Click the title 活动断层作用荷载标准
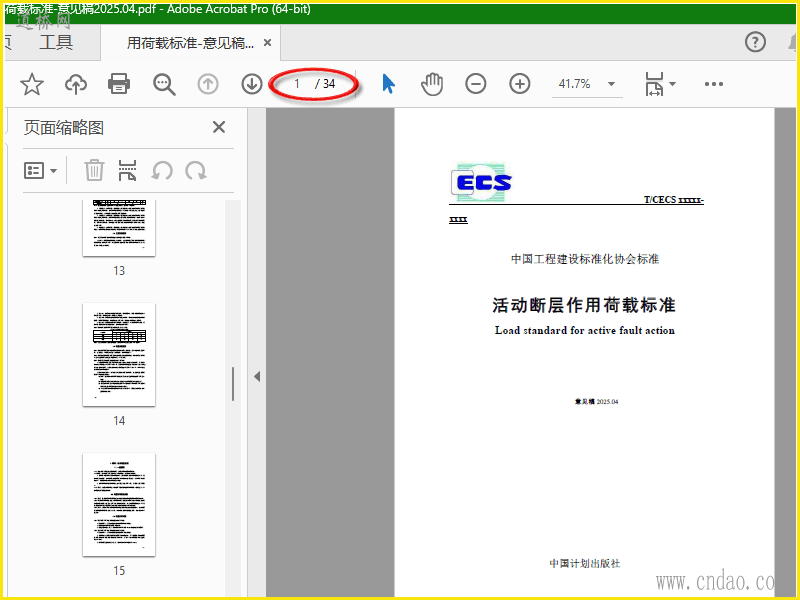 point(584,305)
